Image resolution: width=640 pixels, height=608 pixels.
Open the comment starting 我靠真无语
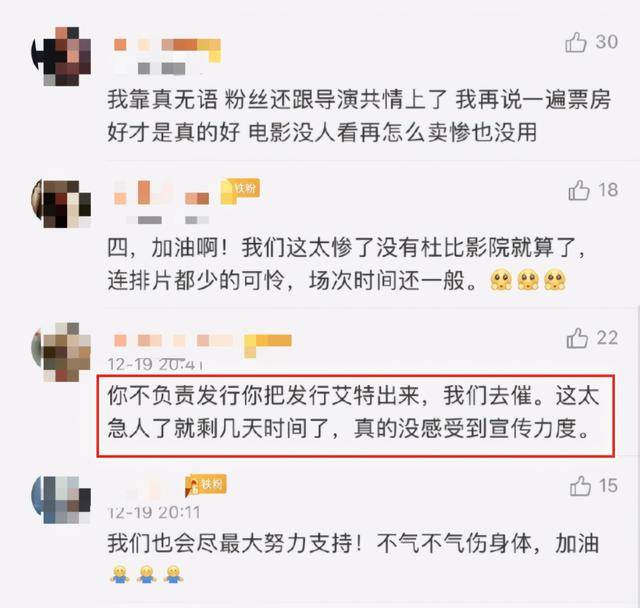(x=359, y=116)
